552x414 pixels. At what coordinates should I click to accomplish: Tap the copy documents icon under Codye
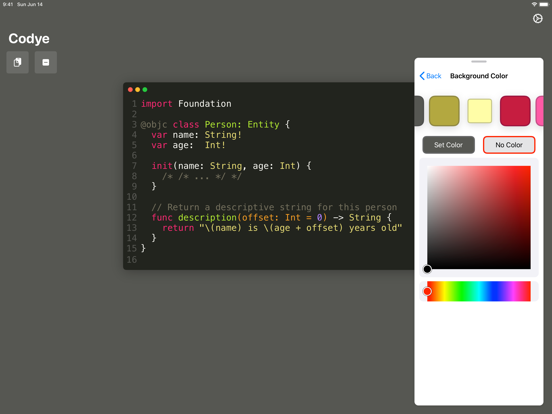(17, 62)
